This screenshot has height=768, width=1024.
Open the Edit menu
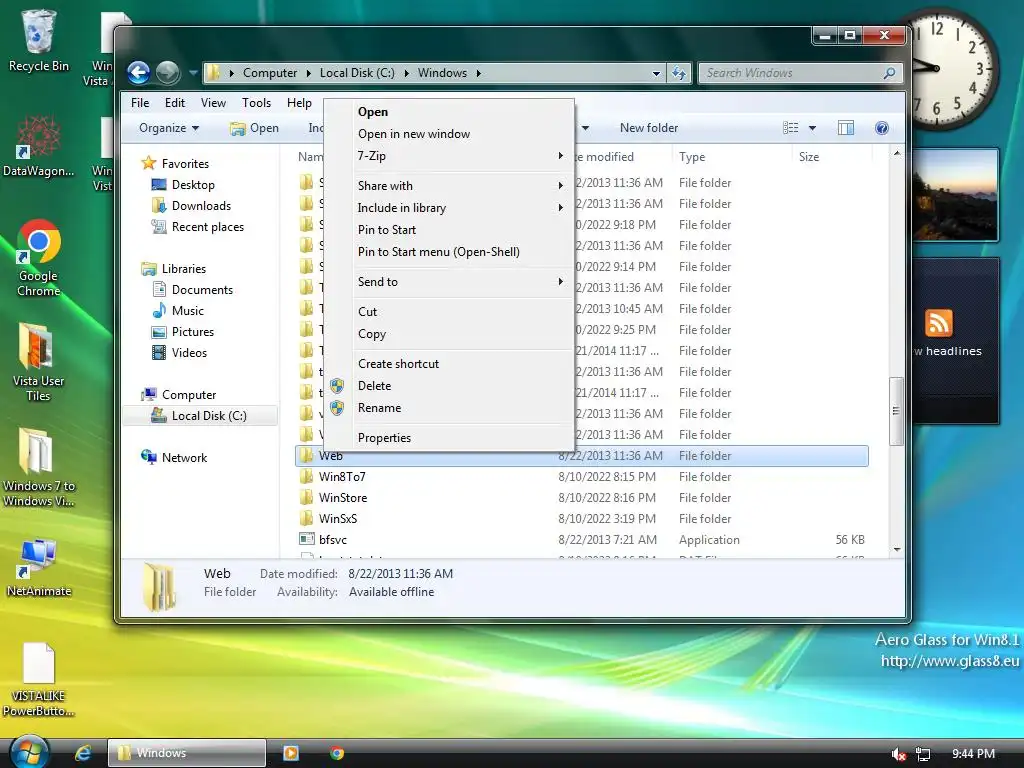(x=174, y=103)
